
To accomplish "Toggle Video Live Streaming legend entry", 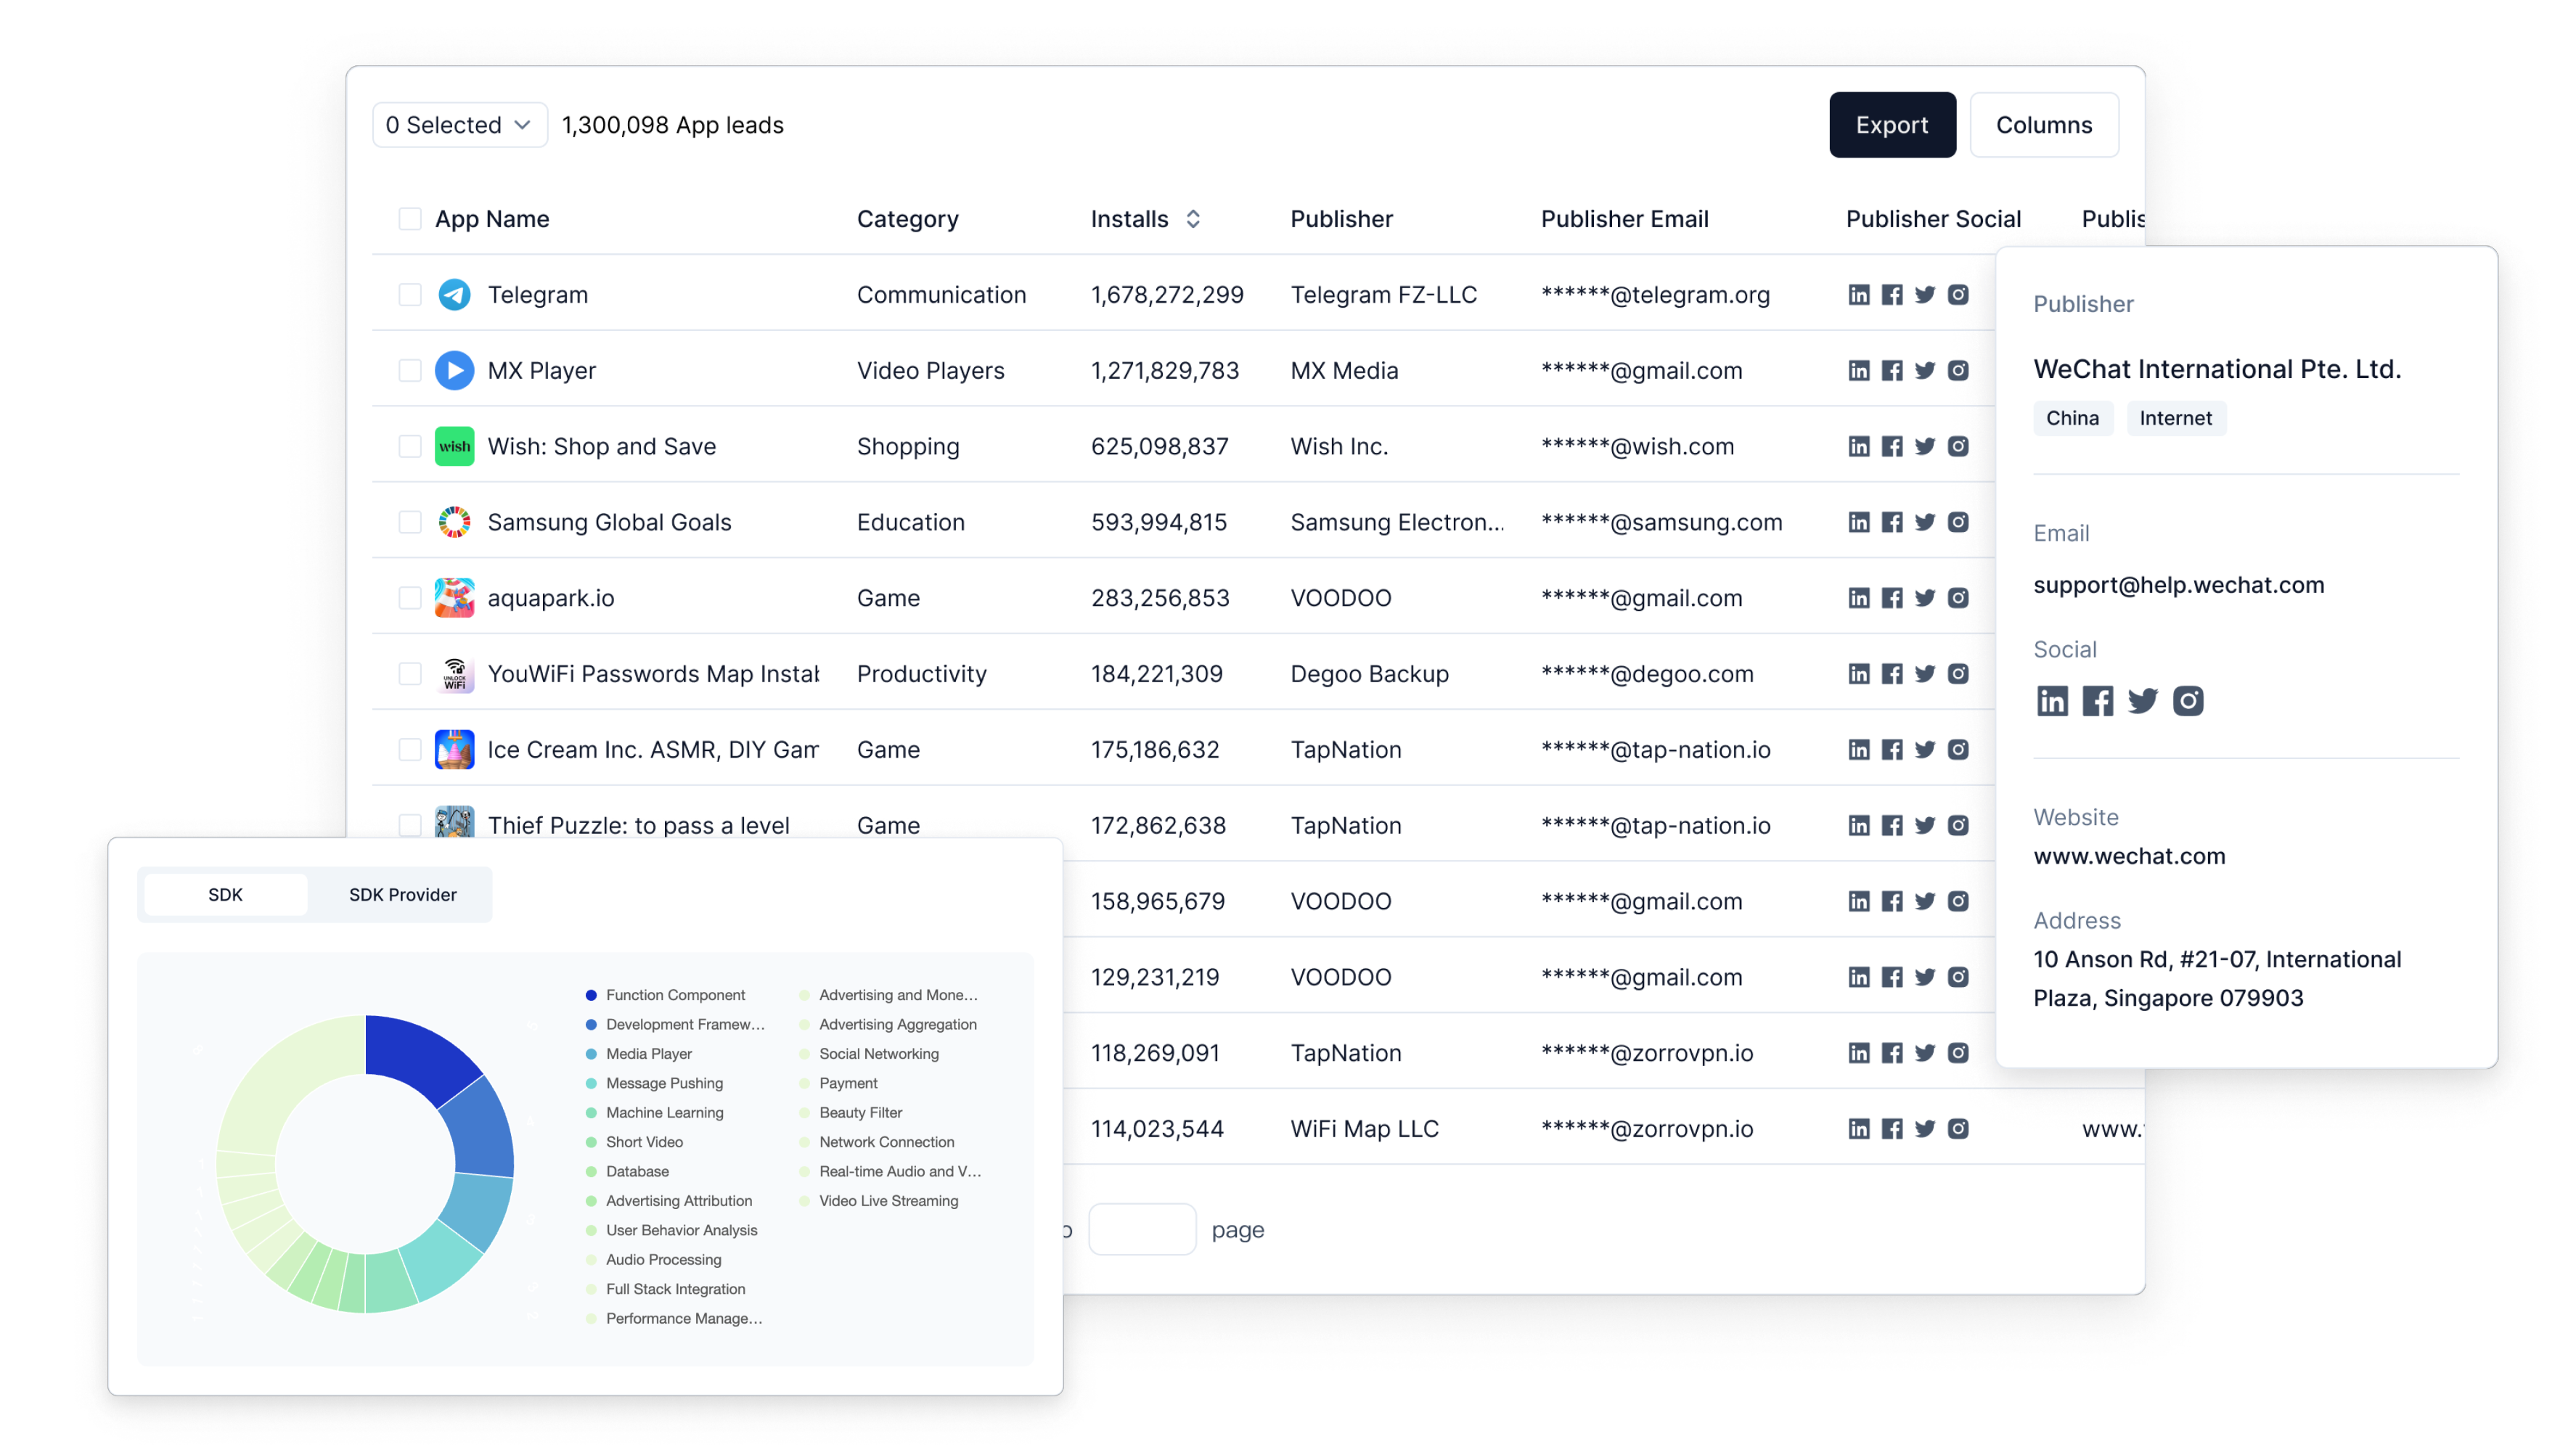I will point(880,1201).
